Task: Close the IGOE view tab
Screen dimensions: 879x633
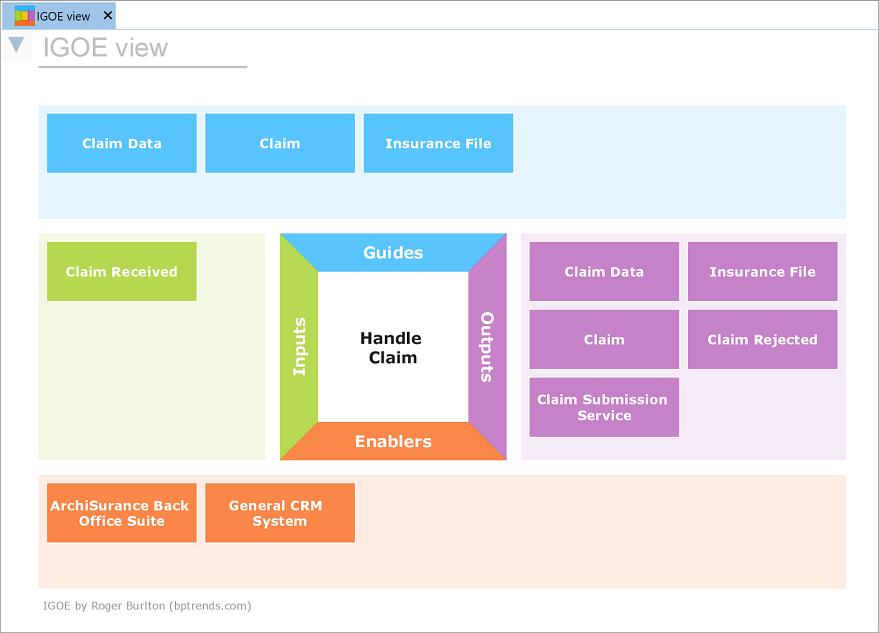Action: click(108, 15)
